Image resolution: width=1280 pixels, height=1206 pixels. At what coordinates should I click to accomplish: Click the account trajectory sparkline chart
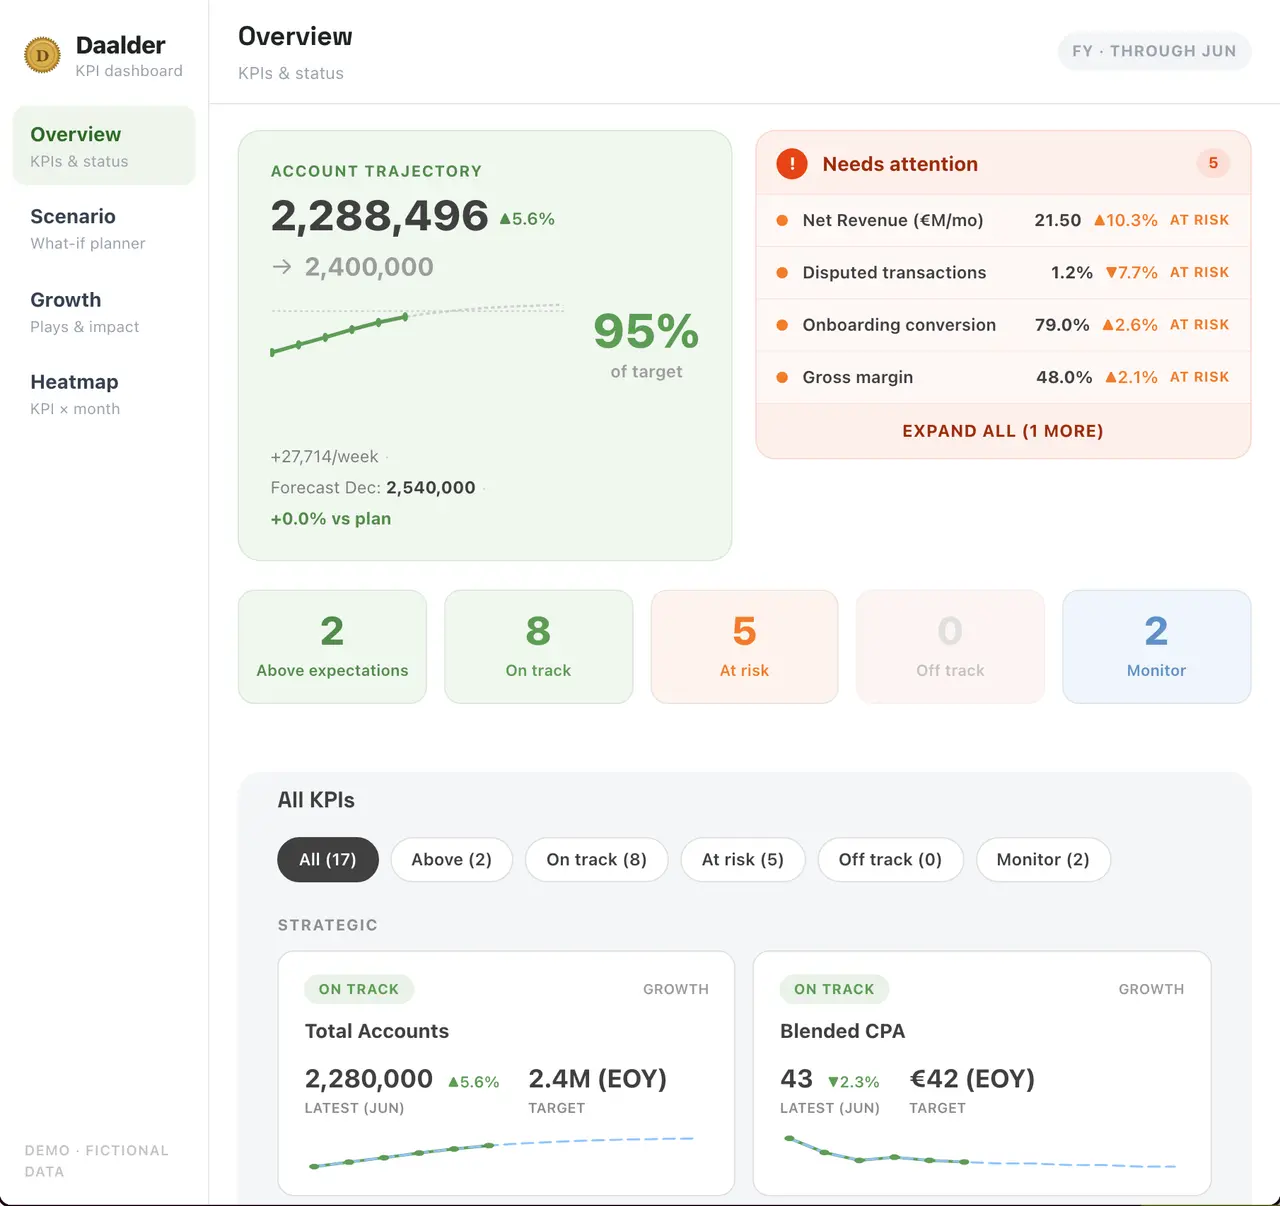[x=417, y=329]
